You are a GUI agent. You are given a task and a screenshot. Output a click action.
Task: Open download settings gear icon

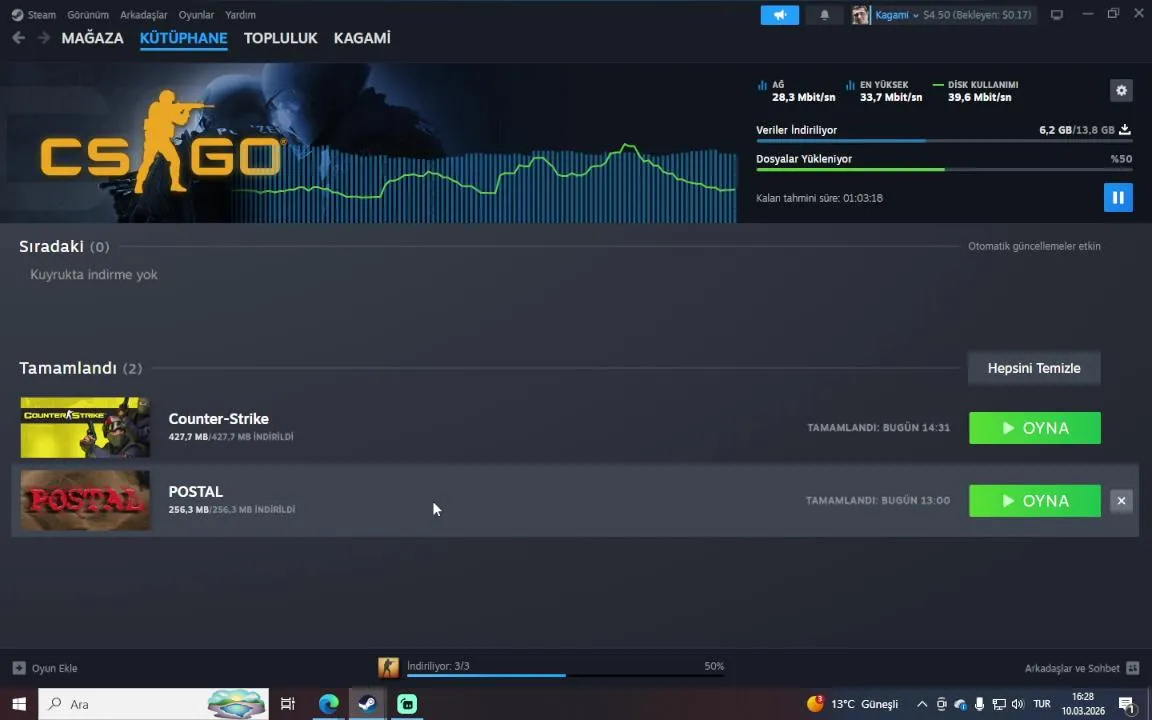point(1121,90)
